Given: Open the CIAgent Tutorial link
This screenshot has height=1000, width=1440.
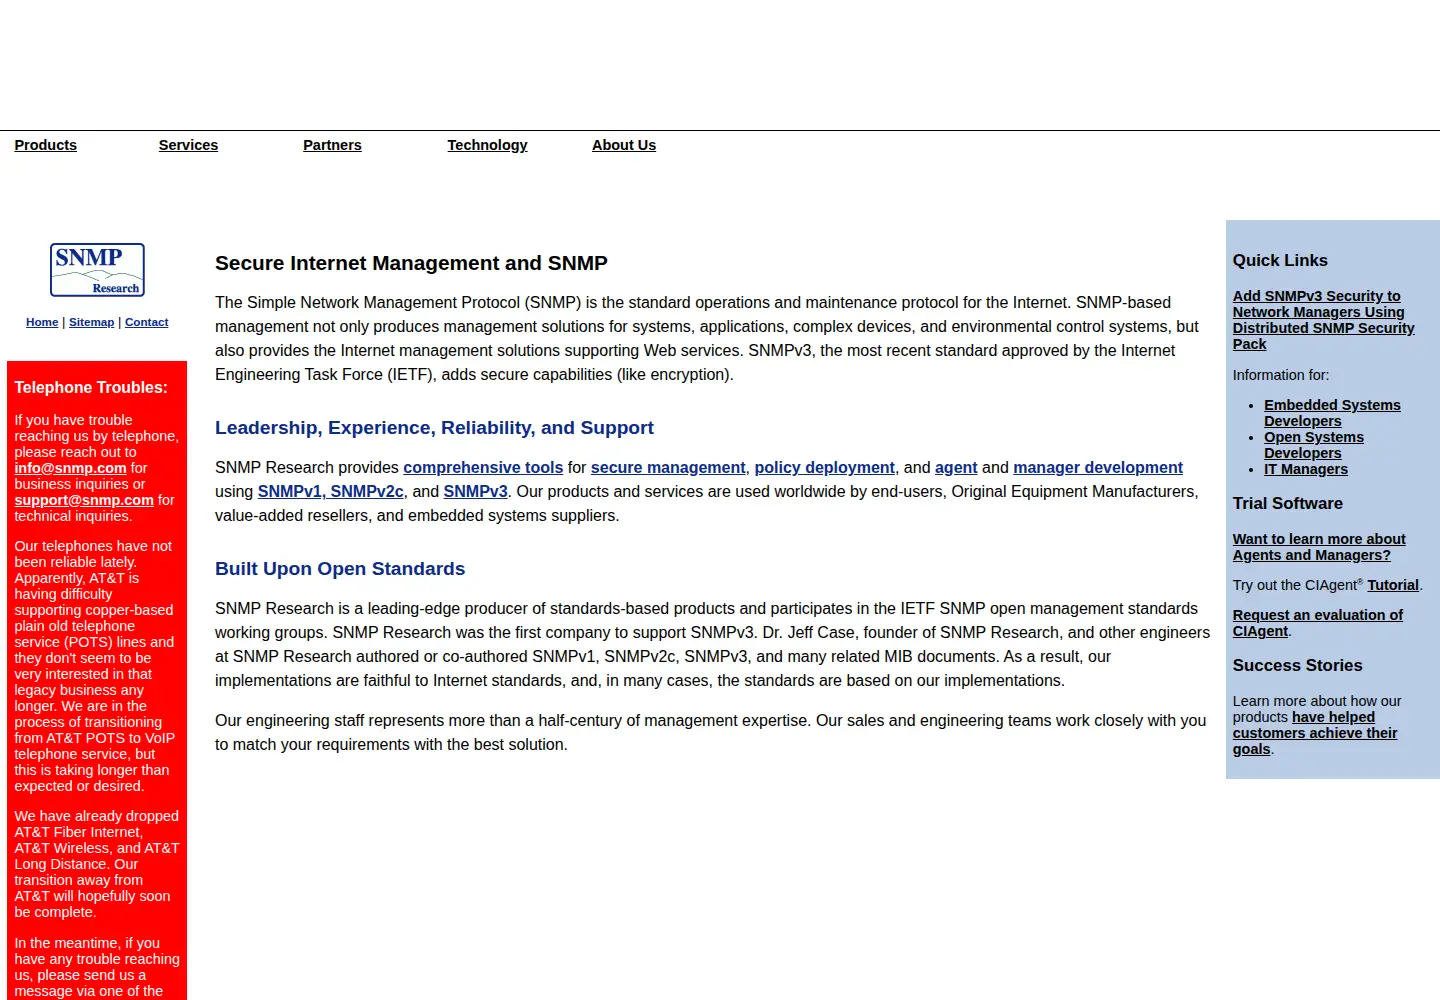Looking at the screenshot, I should point(1393,585).
